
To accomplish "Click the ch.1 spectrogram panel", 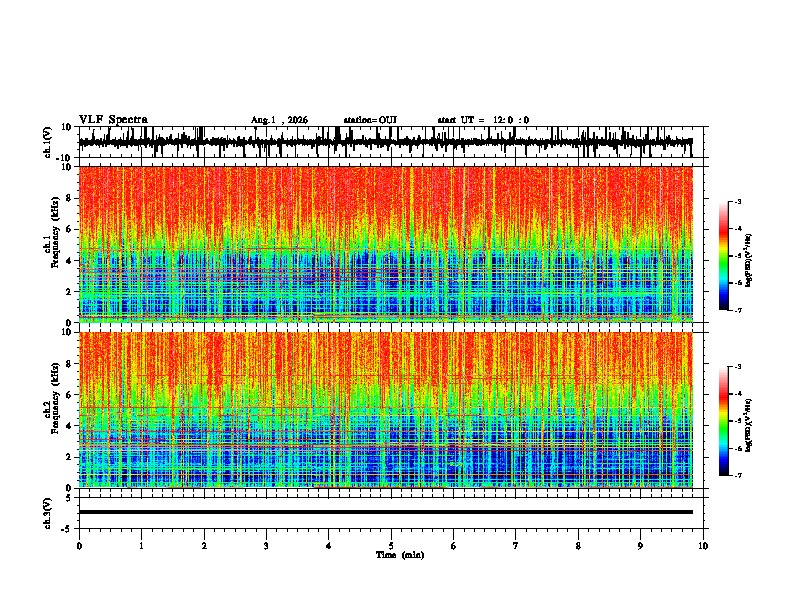I will tap(385, 244).
